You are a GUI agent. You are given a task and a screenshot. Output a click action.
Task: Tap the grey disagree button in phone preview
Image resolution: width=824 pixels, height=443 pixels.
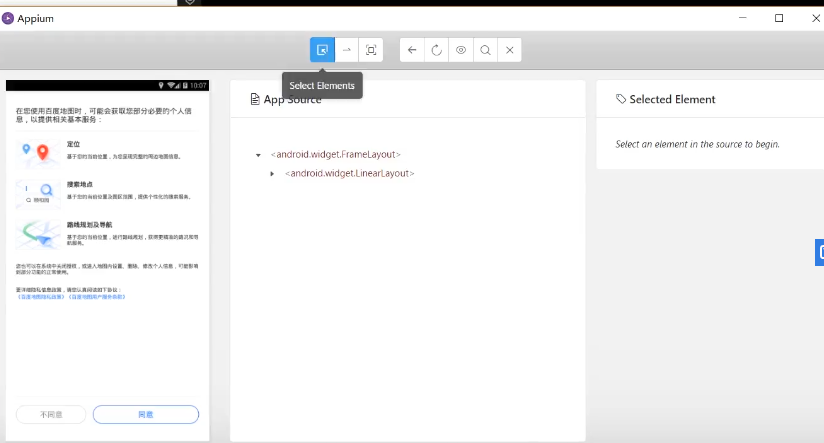pyautogui.click(x=51, y=415)
